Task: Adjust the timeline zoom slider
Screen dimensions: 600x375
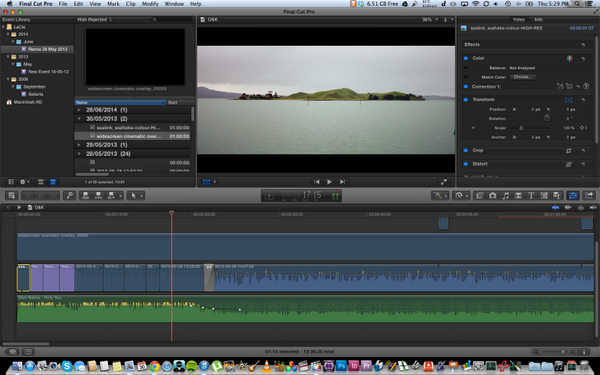Action: (562, 352)
